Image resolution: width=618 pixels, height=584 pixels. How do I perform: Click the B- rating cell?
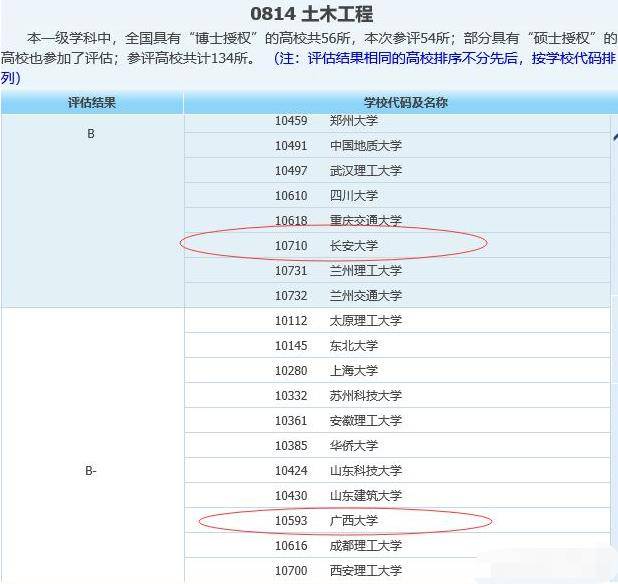92,446
